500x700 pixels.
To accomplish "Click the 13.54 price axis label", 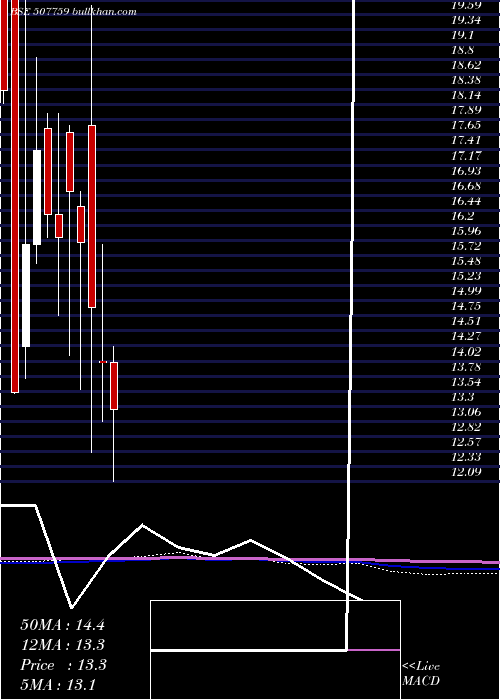I will tap(466, 382).
